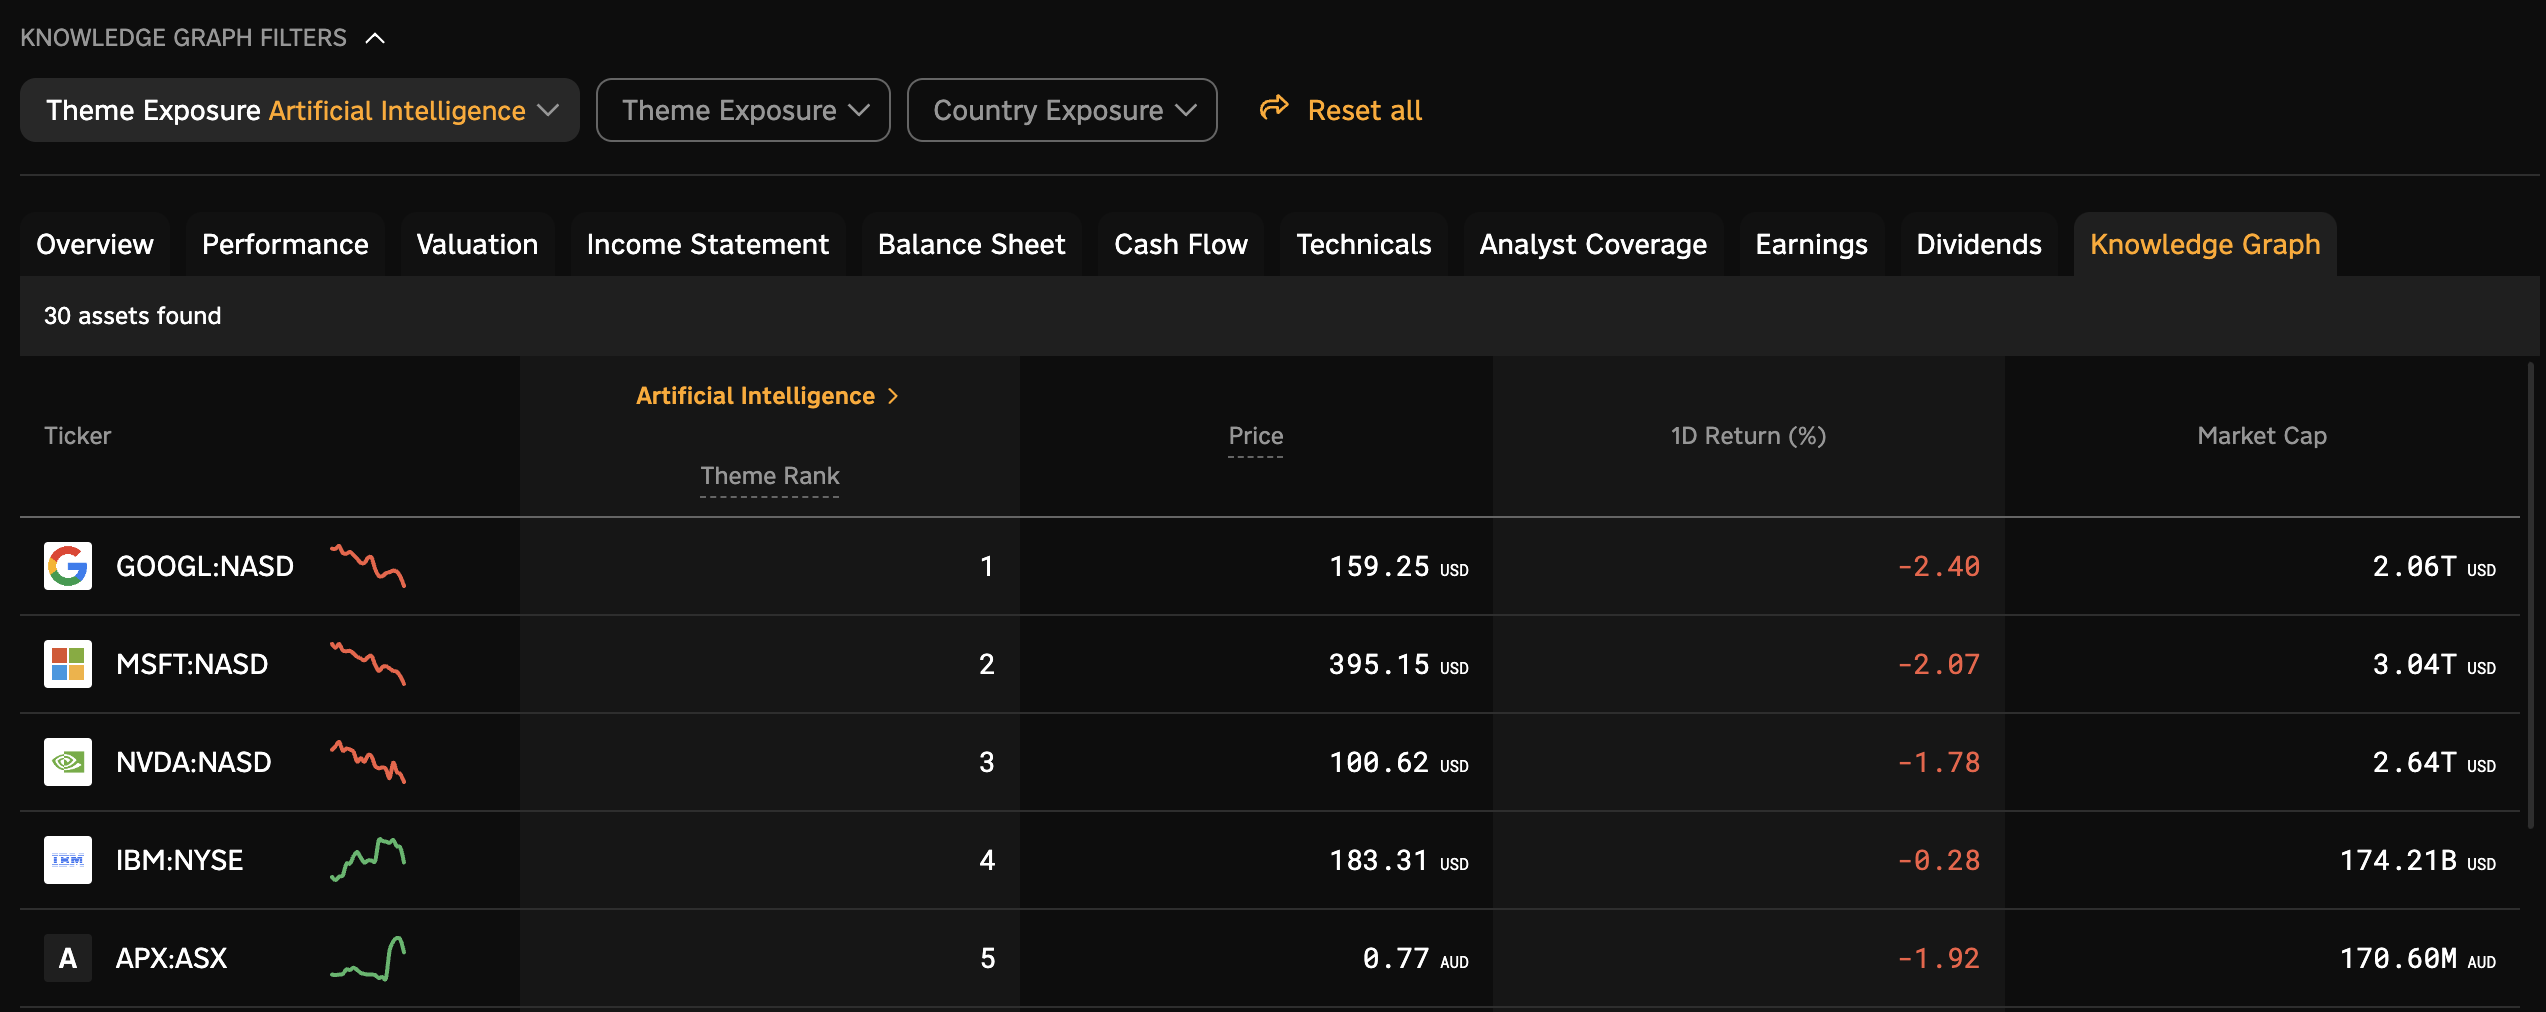The width and height of the screenshot is (2546, 1012).
Task: Open the APX:ASX ticker
Action: point(172,958)
